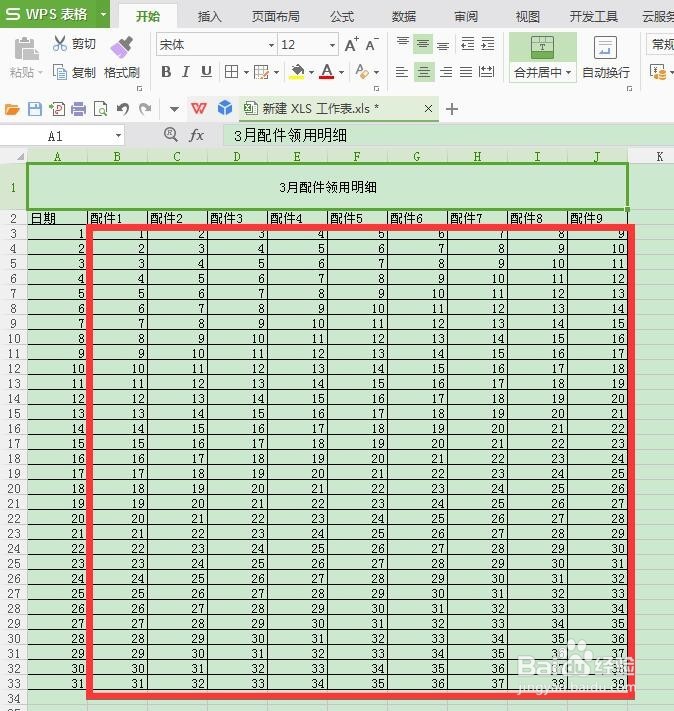The height and width of the screenshot is (711, 674).
Task: Apply fill color with the paint bucket
Action: coord(297,72)
